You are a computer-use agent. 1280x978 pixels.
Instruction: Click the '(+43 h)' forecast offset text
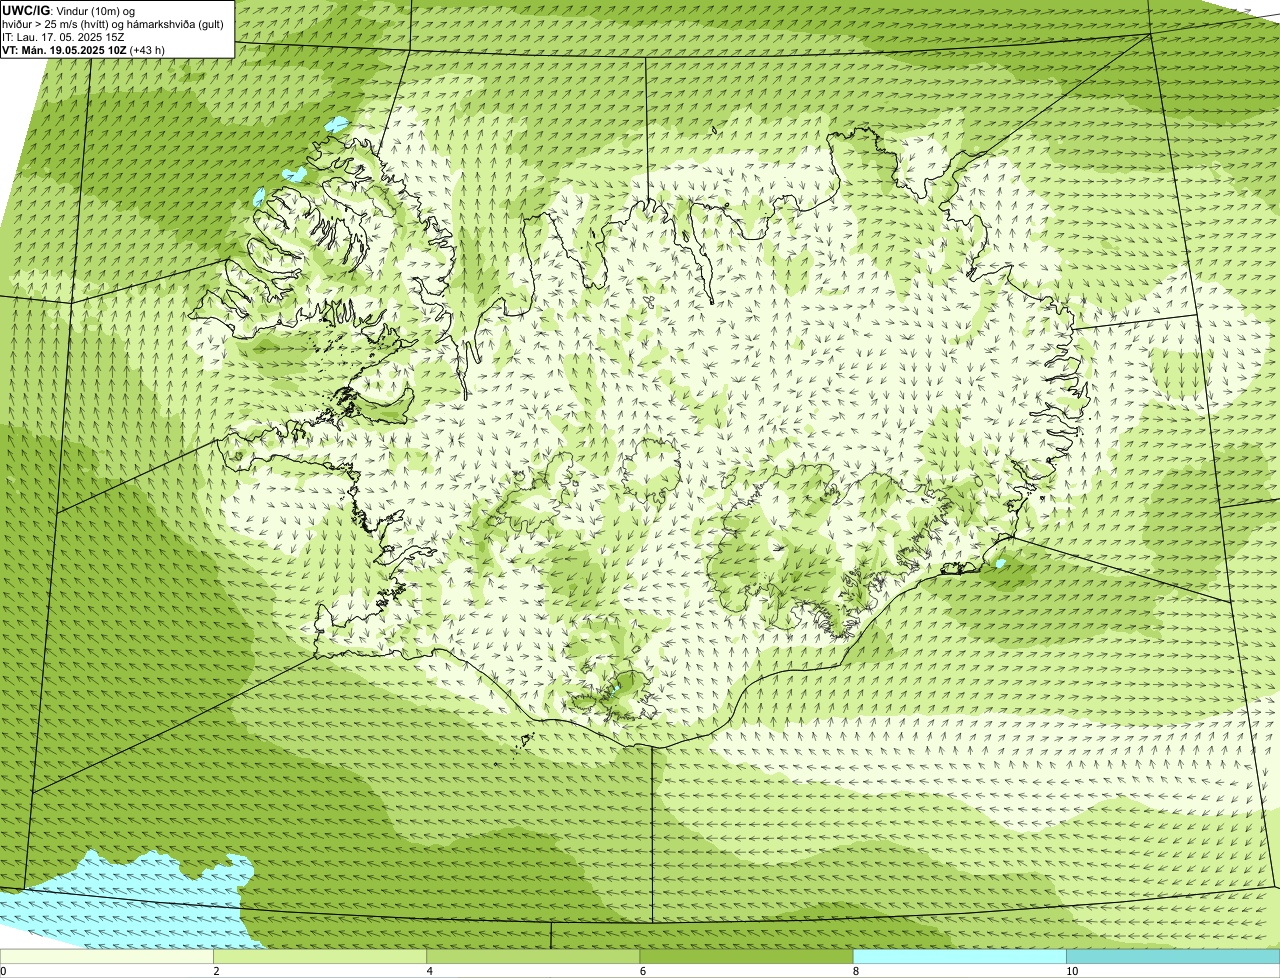click(147, 49)
